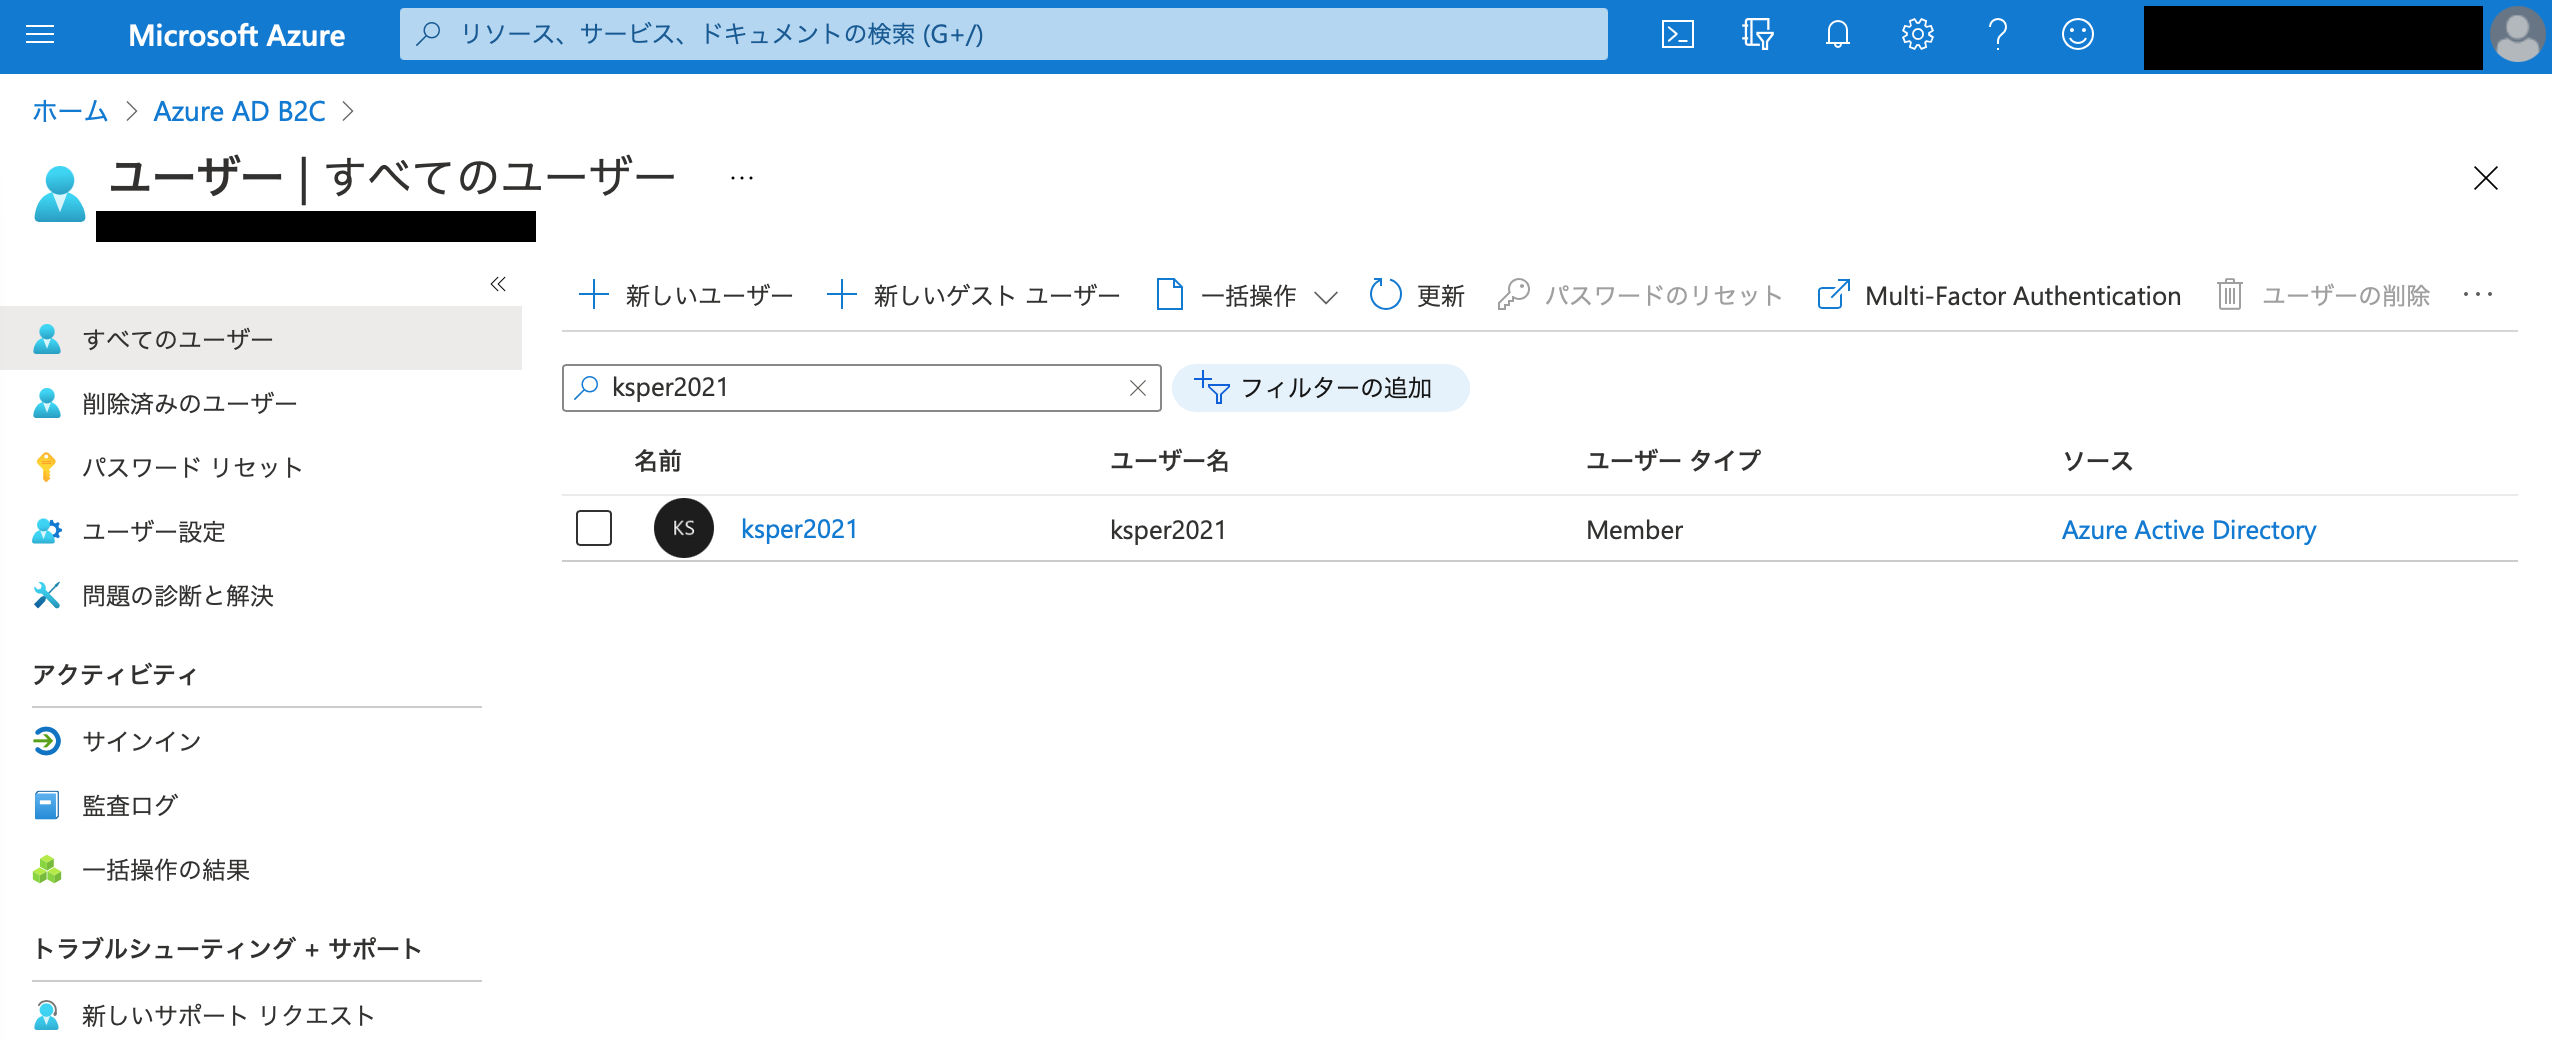Collapse the sidebar with the chevron

click(497, 284)
